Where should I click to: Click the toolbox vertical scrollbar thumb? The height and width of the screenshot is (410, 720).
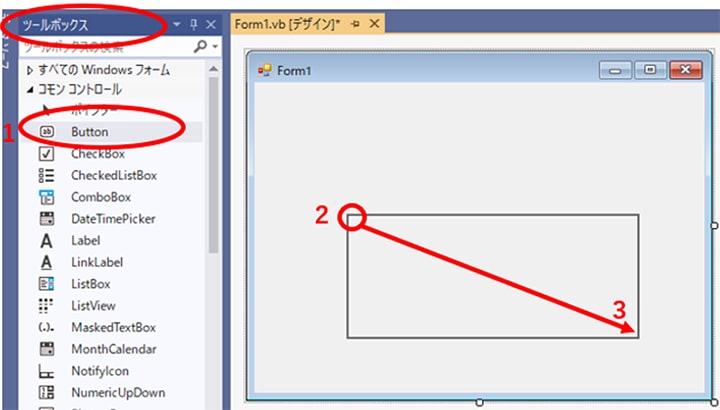click(214, 165)
